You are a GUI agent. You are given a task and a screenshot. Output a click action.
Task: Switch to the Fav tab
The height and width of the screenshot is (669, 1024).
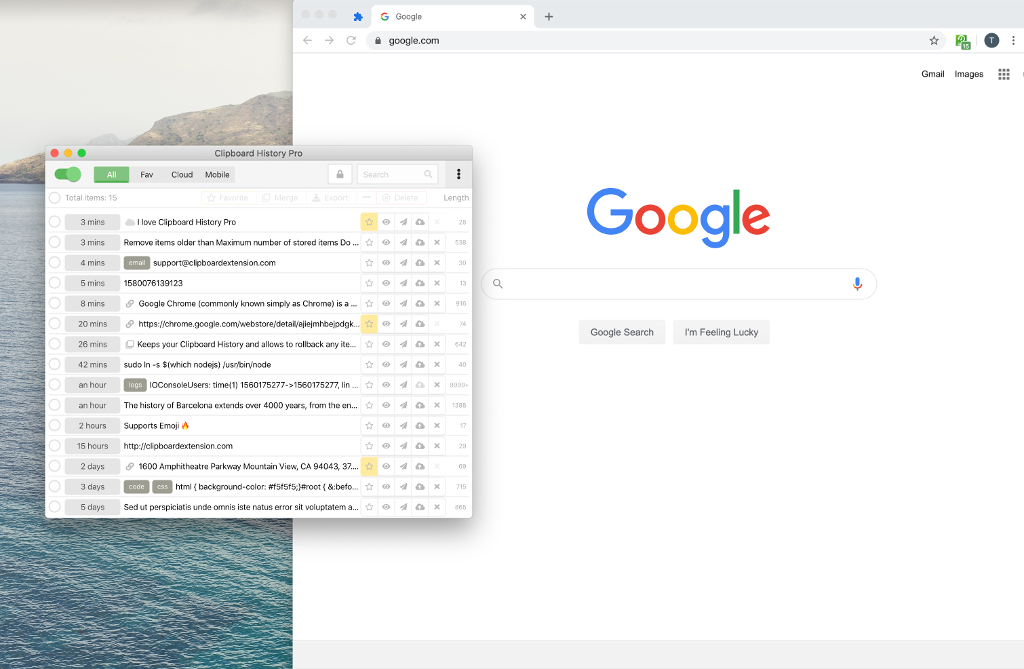coord(147,174)
